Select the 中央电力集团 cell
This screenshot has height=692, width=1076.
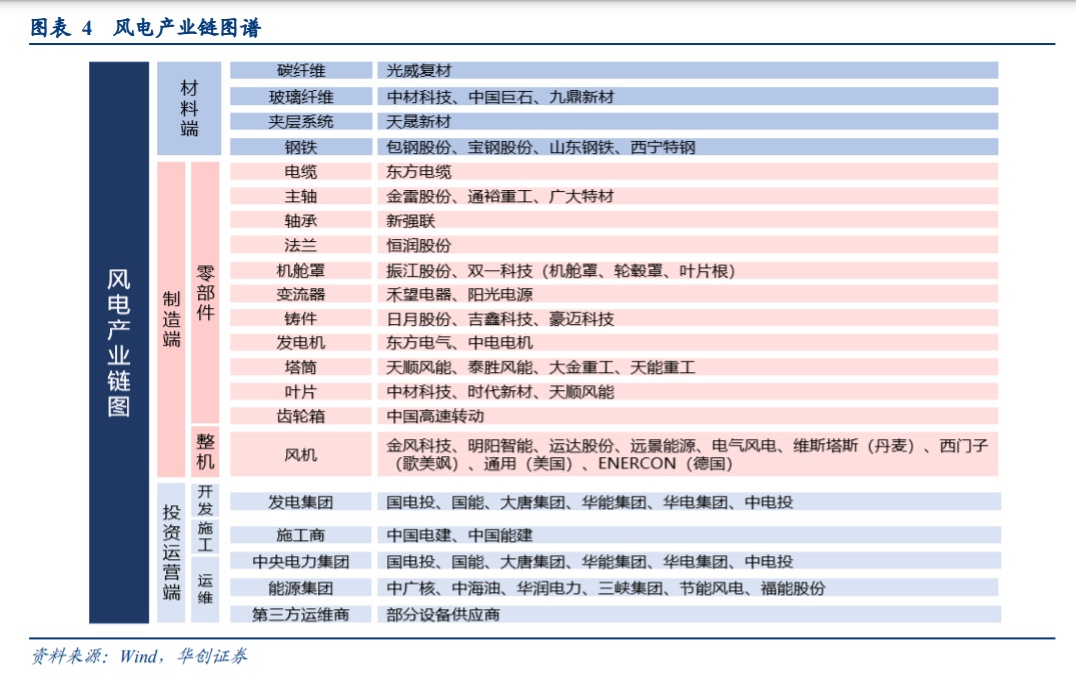tap(301, 562)
